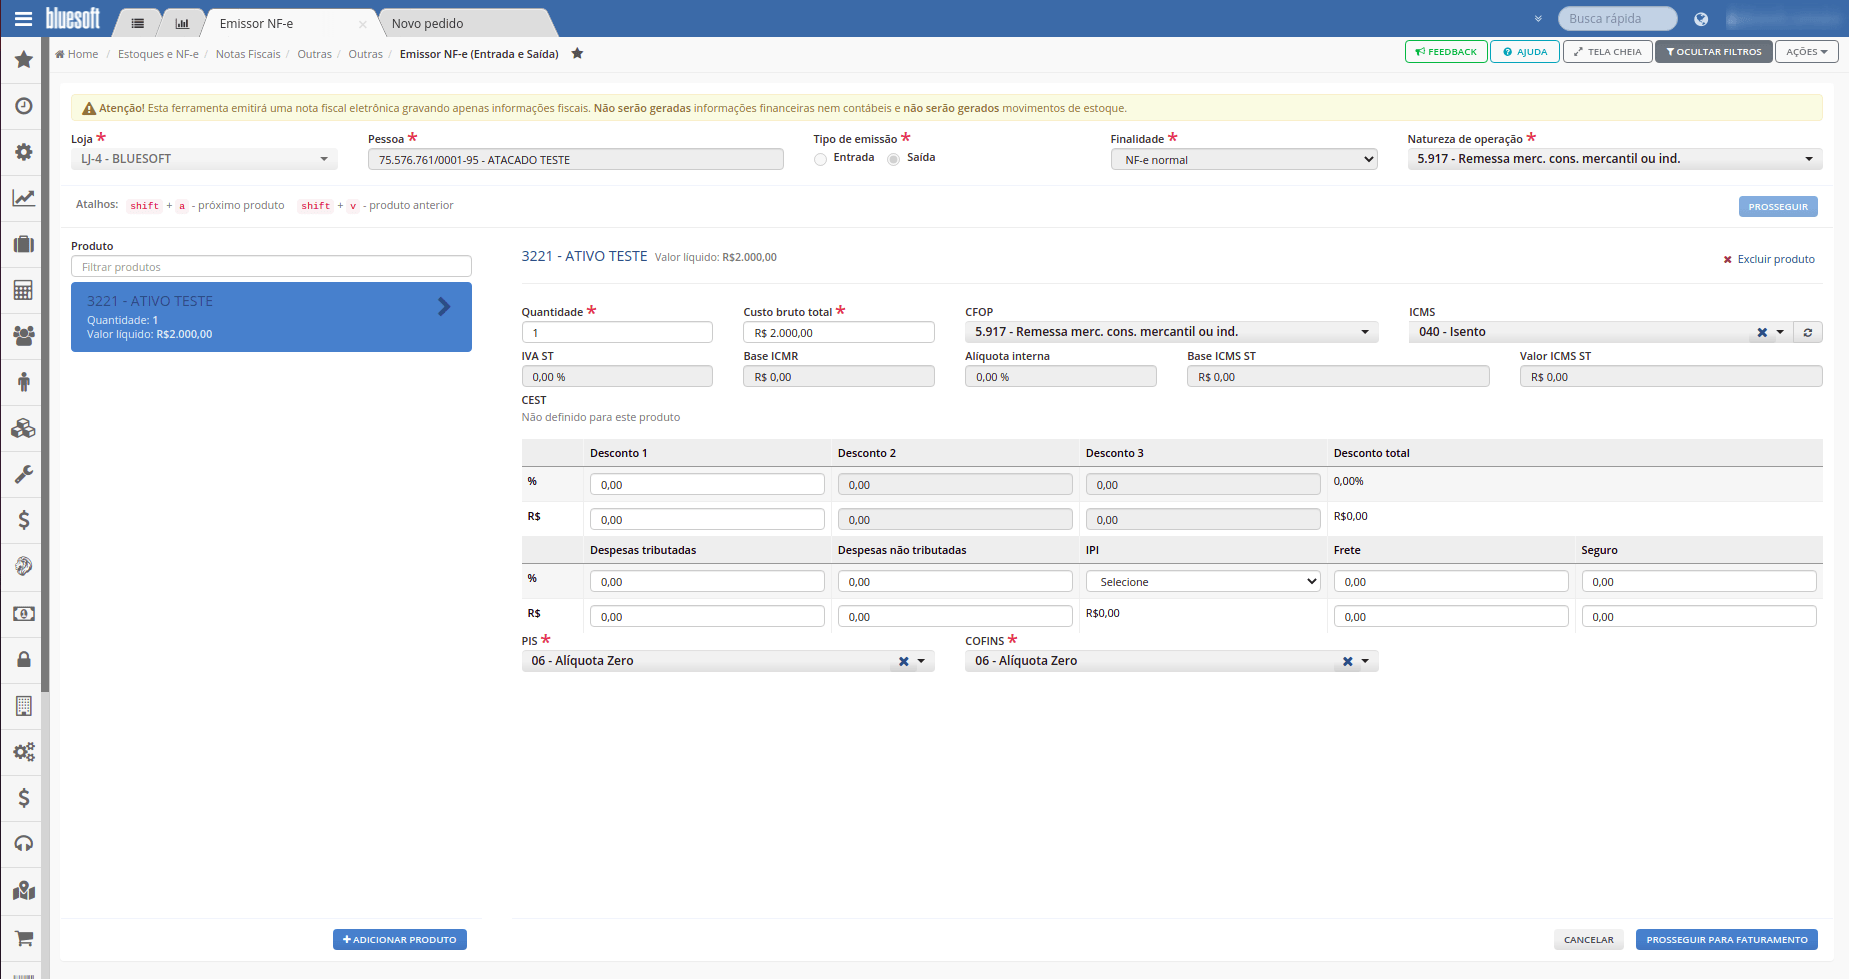Switch to the Novo pedido tab
Image resolution: width=1849 pixels, height=979 pixels.
click(465, 23)
